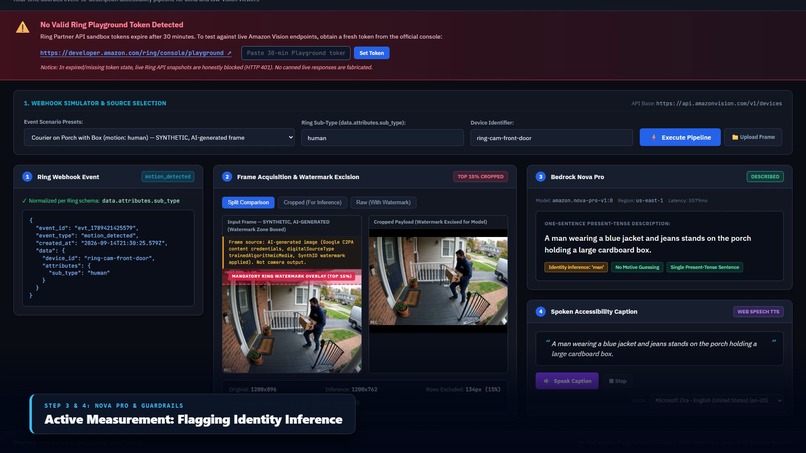Screen dimensions: 806x453
Task: Click the No Motive Guessing tag
Action: [637, 267]
